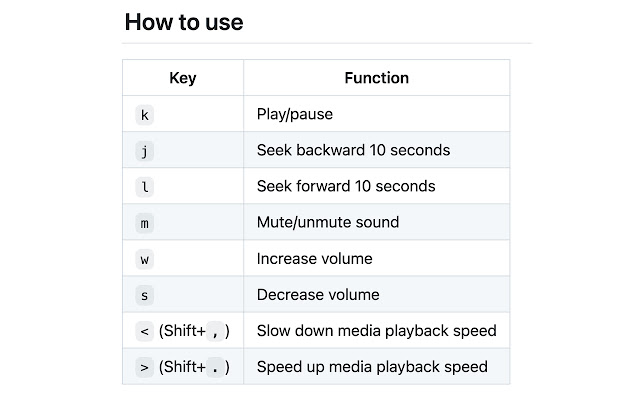Click the l key badge
640x400 pixels.
click(x=145, y=187)
